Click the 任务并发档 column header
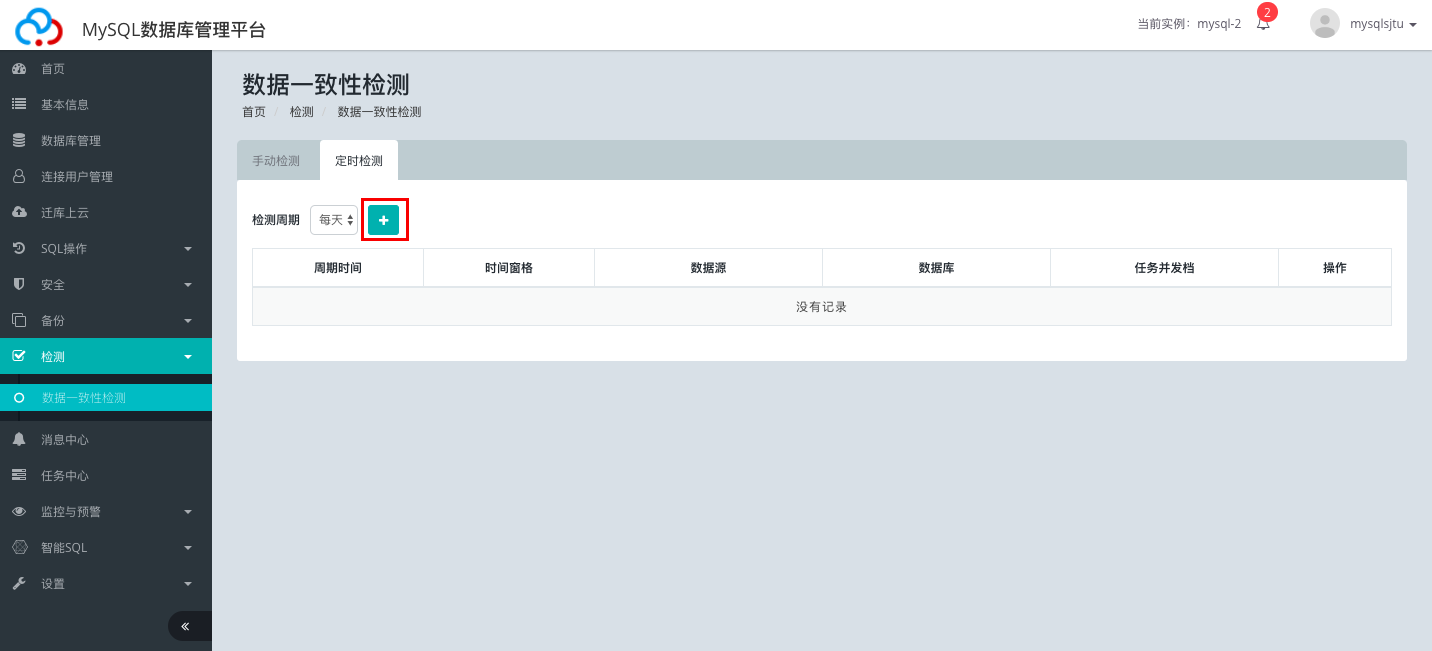Image resolution: width=1432 pixels, height=651 pixels. [1164, 268]
